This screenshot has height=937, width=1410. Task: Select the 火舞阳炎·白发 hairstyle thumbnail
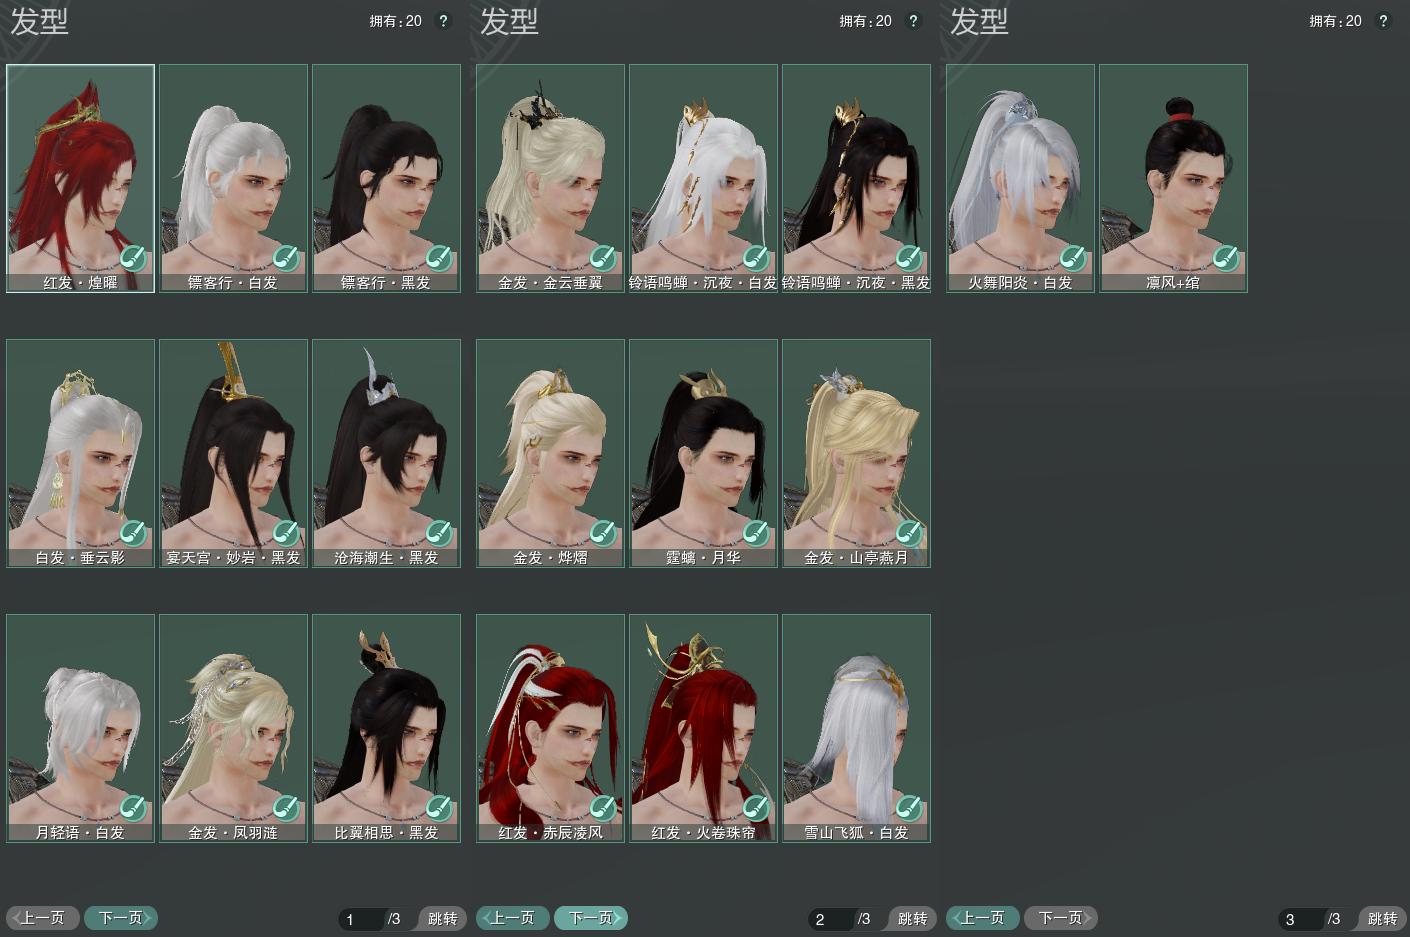click(x=1021, y=179)
